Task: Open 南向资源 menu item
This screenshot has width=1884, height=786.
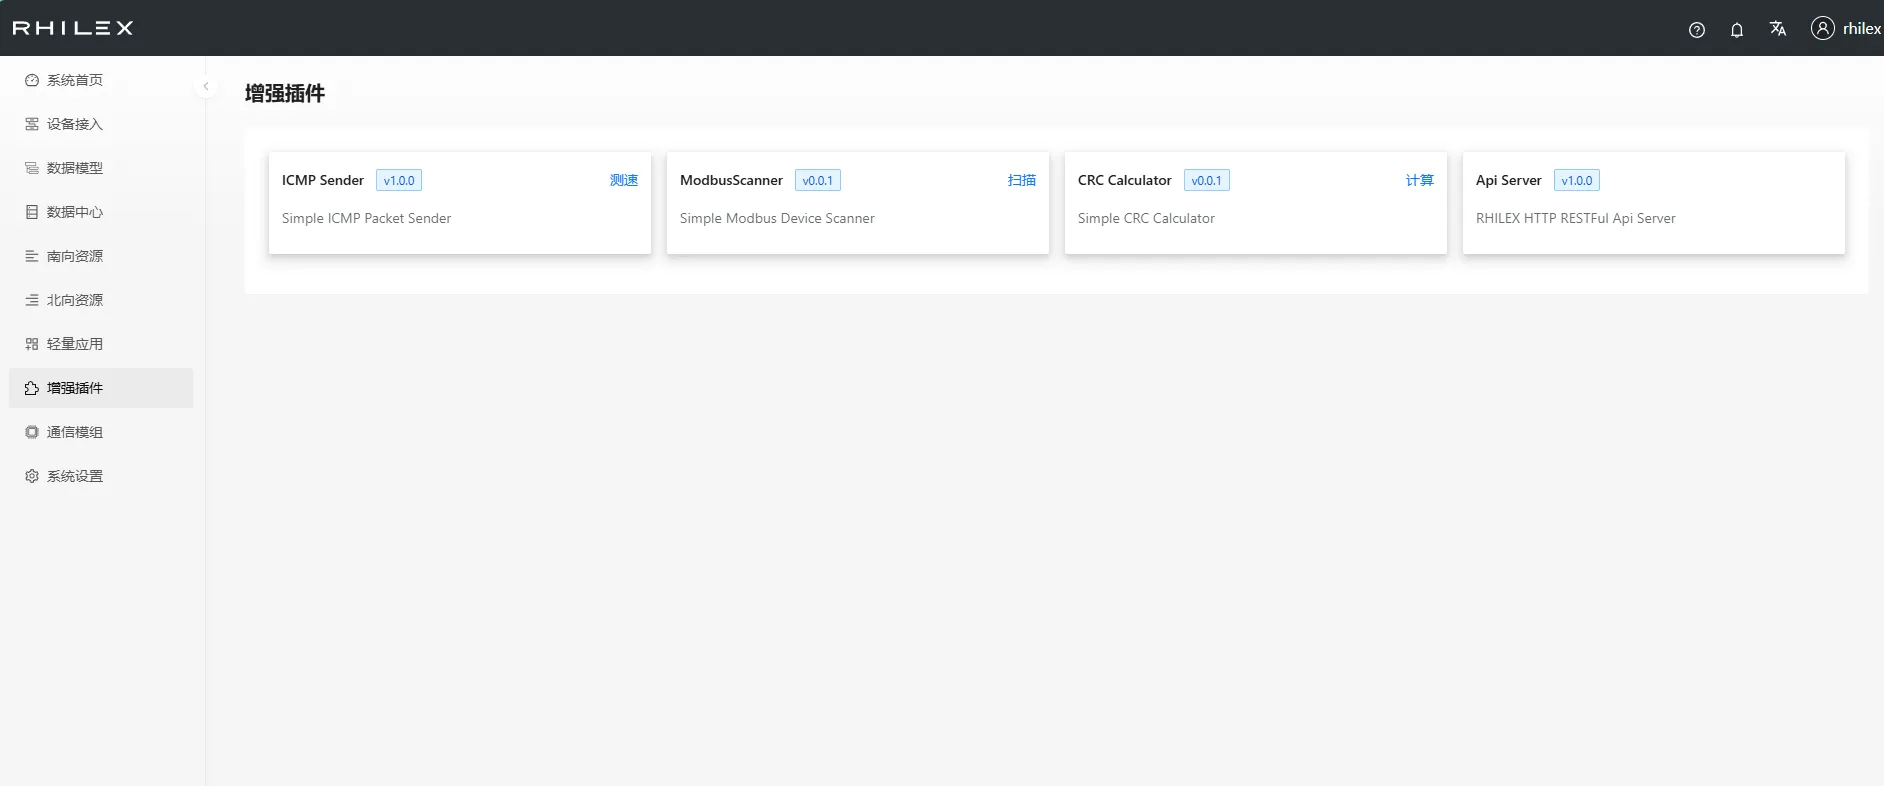Action: (101, 256)
